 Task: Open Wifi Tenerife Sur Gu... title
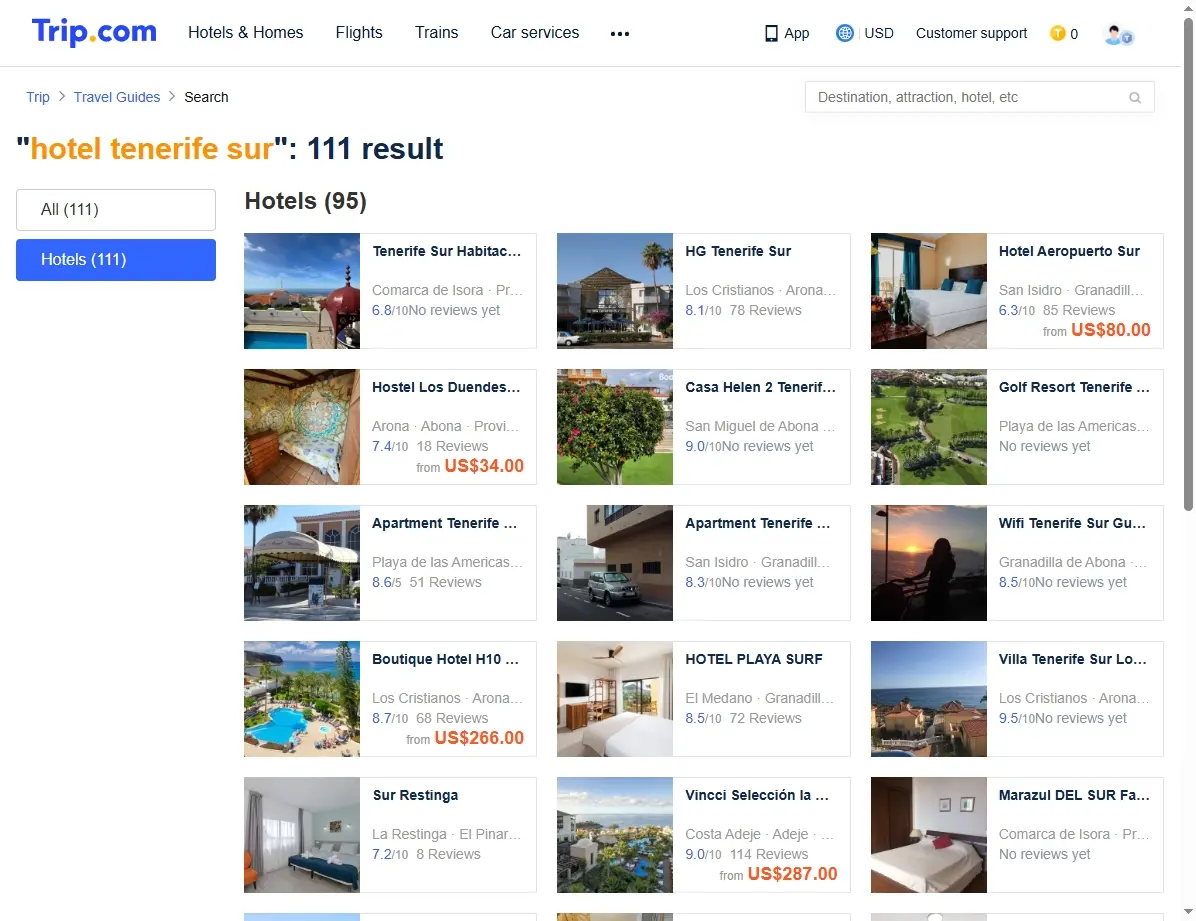pos(1072,523)
